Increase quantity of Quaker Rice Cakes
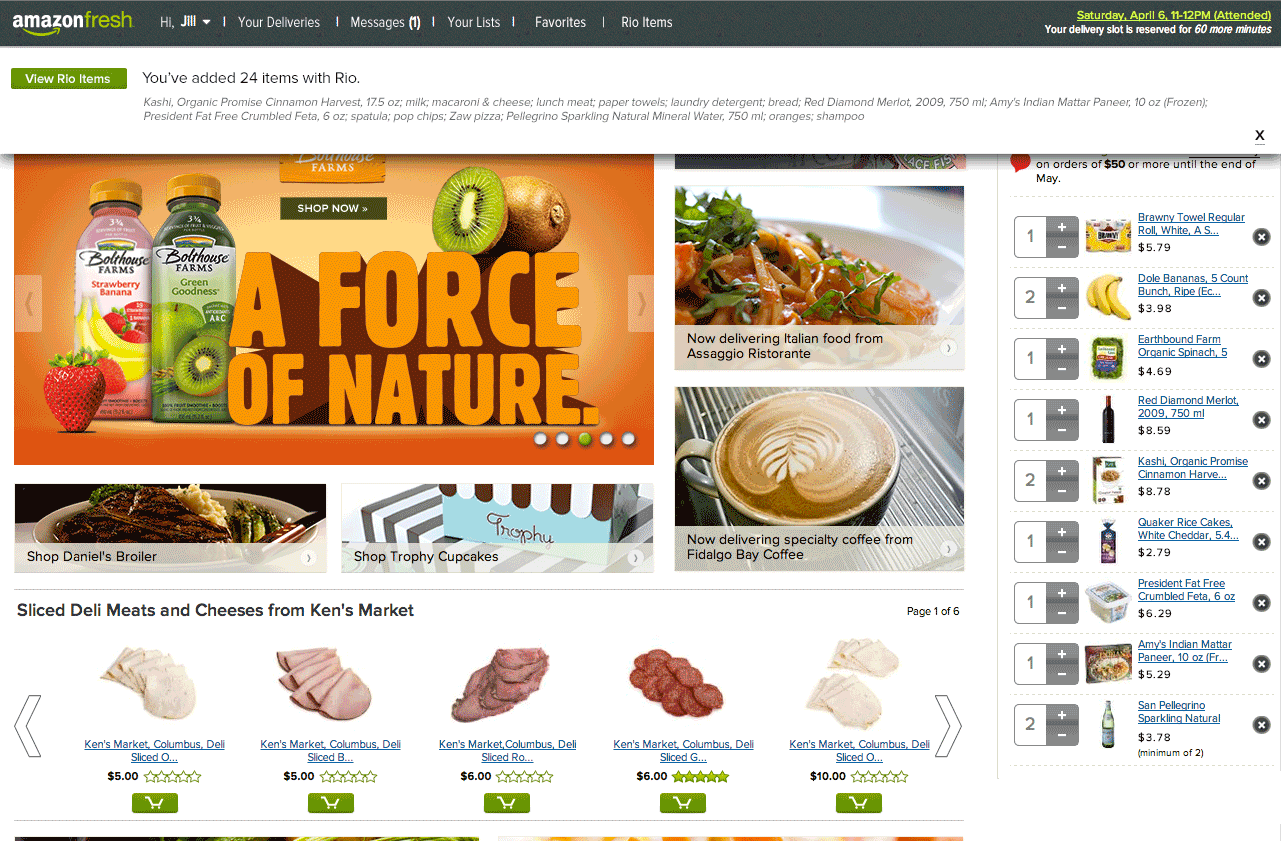 point(1061,532)
